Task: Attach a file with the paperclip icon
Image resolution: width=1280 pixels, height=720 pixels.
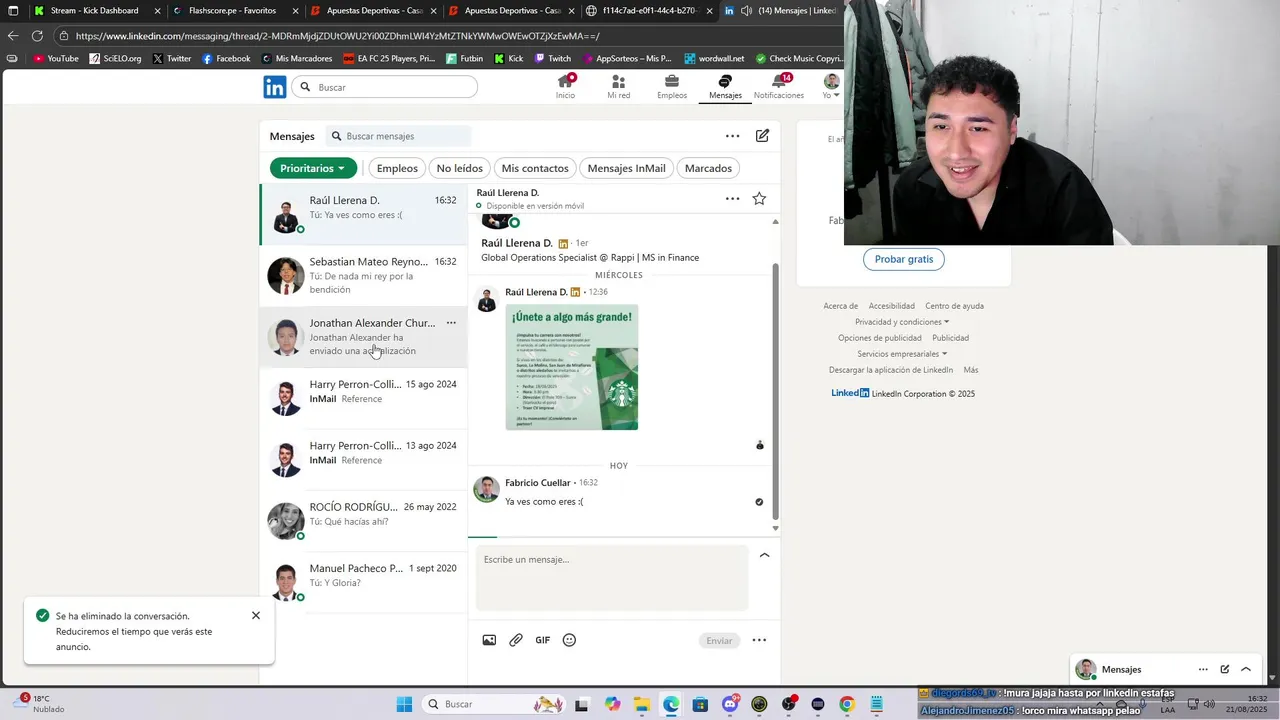Action: pyautogui.click(x=516, y=640)
